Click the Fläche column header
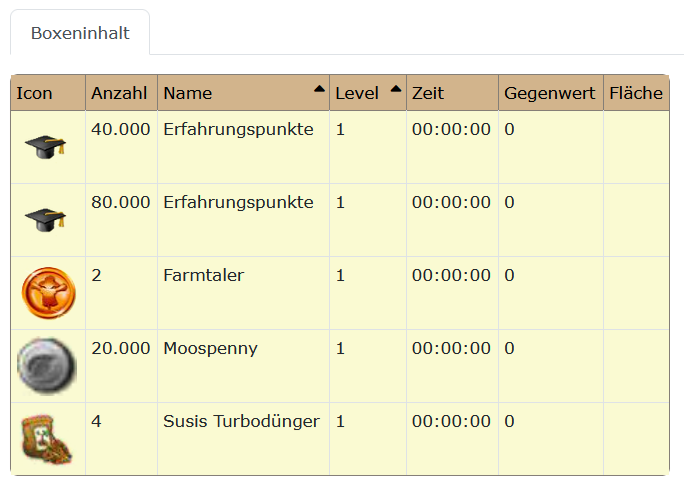 (635, 94)
